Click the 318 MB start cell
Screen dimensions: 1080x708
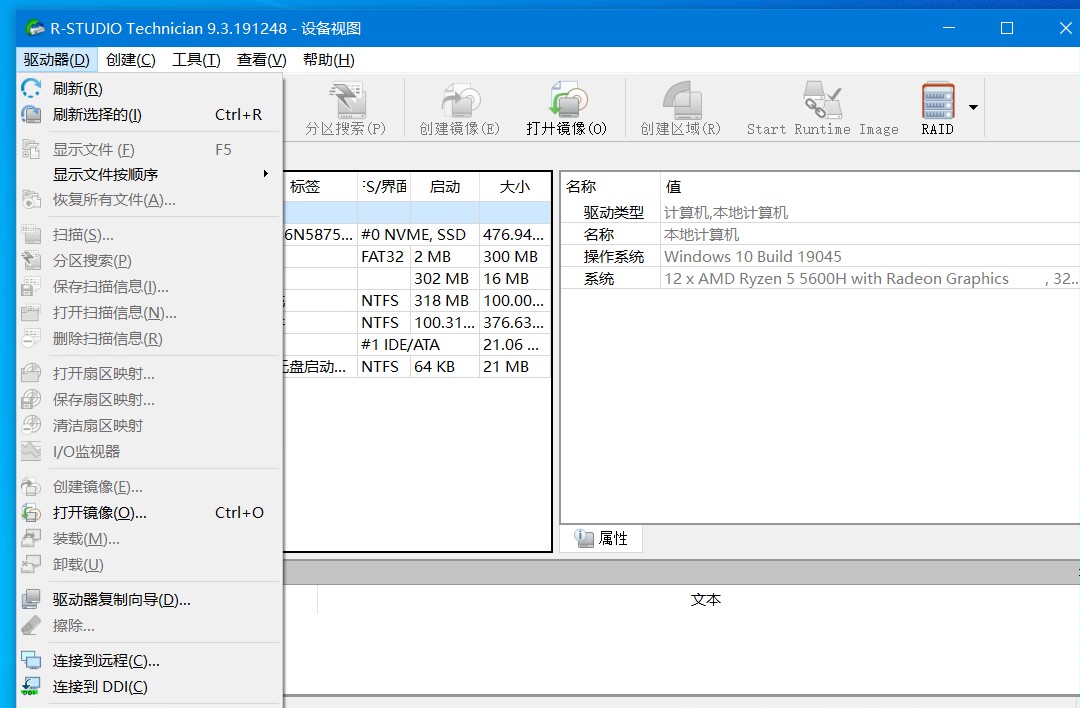coord(445,300)
